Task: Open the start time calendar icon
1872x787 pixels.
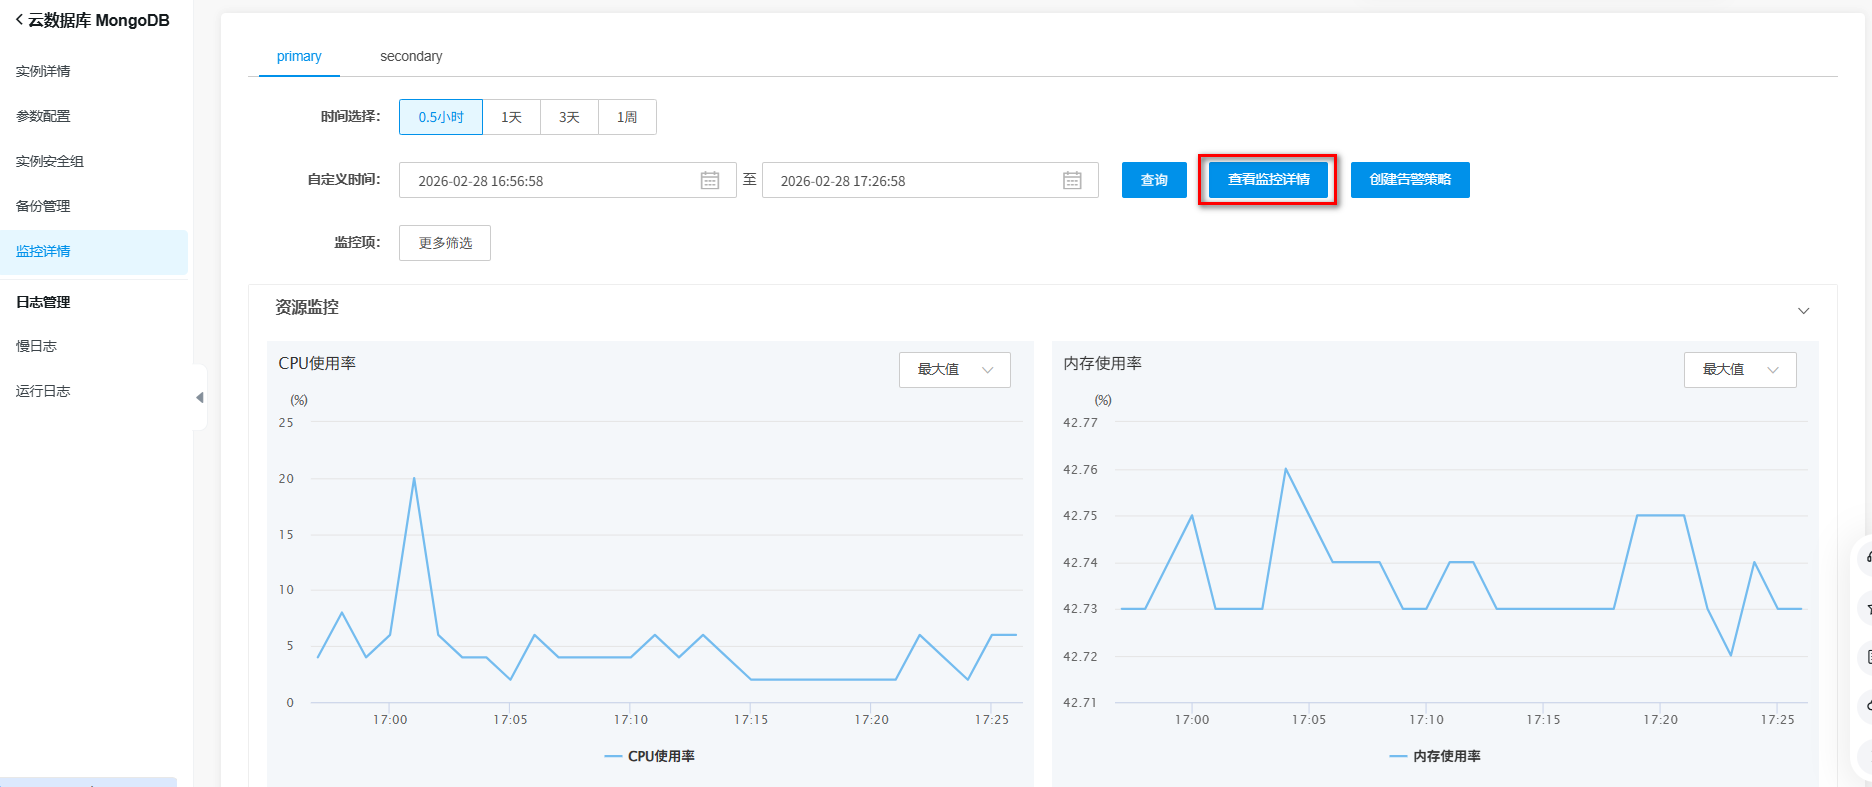Action: [x=710, y=180]
